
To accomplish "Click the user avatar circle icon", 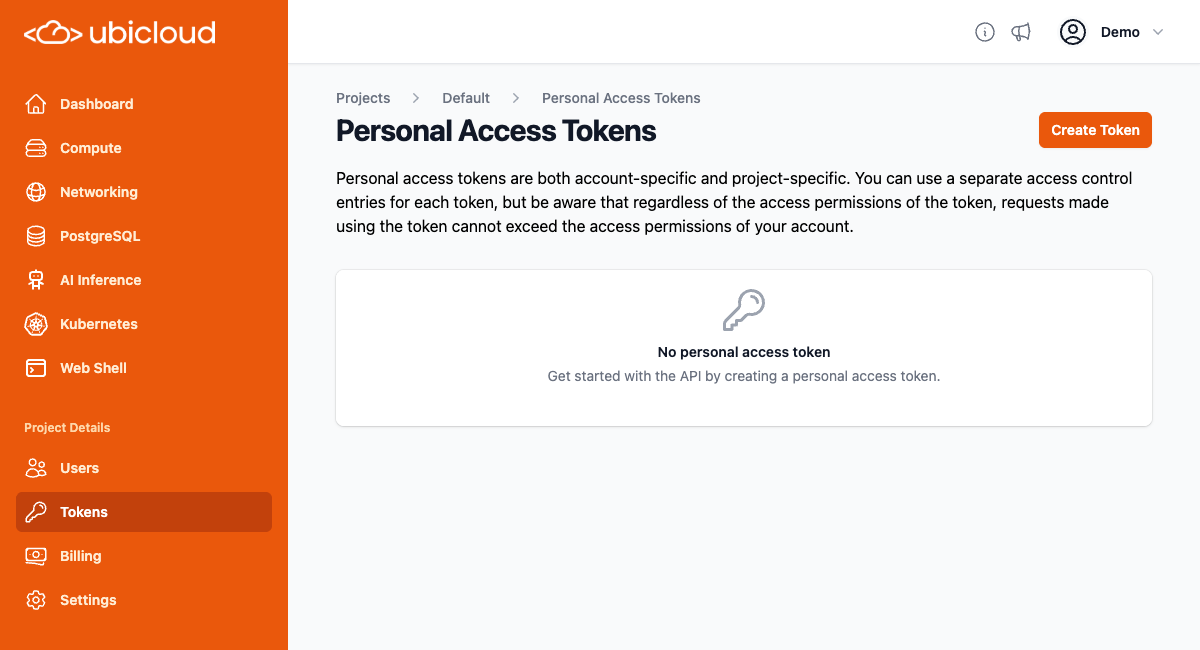I will coord(1073,32).
